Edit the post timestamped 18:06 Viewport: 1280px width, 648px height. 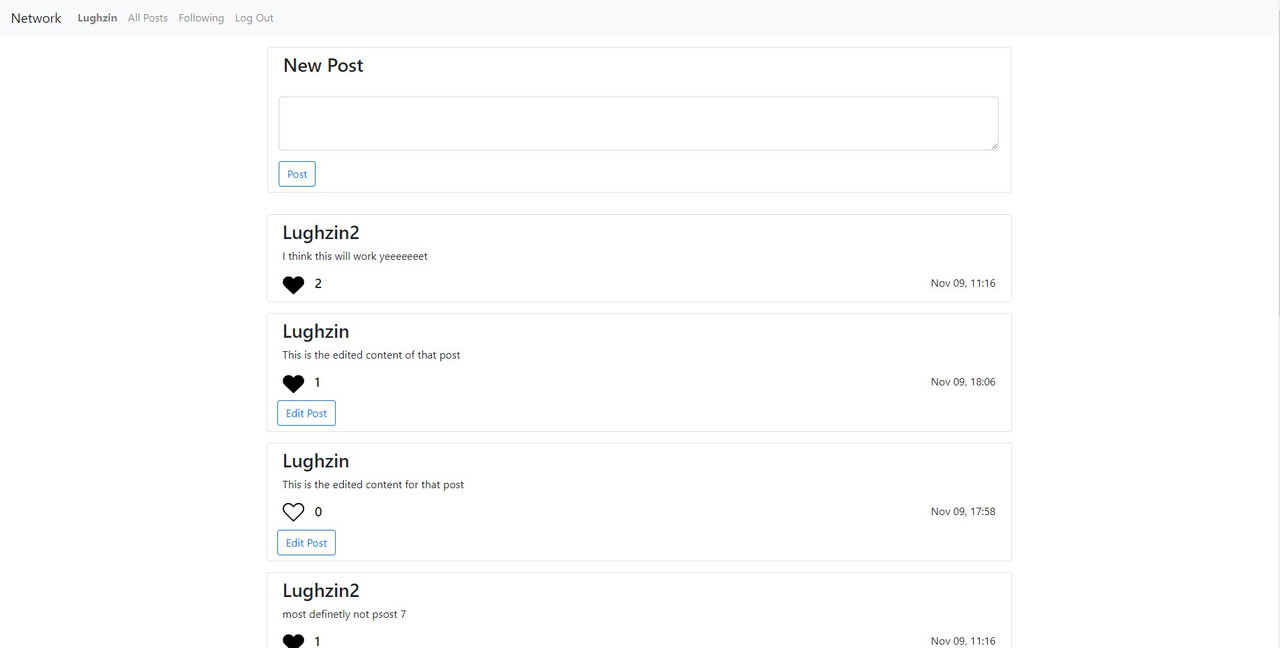coord(306,412)
